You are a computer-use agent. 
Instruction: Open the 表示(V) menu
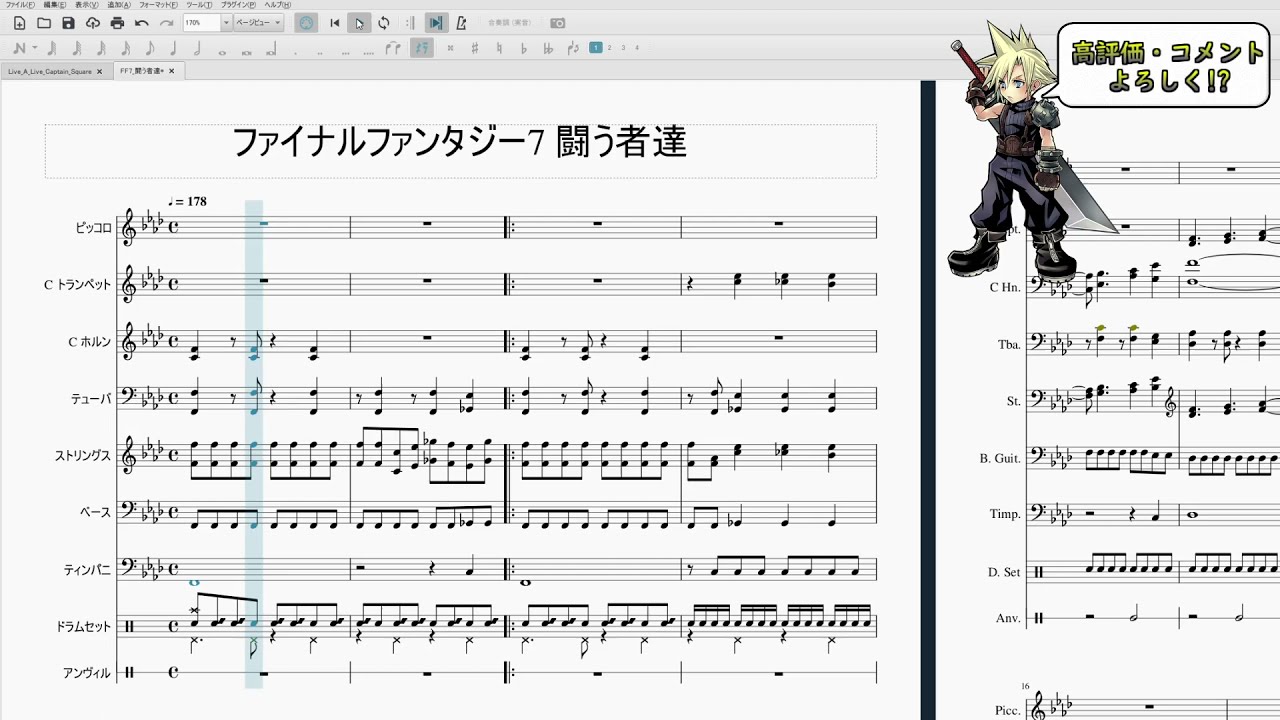(x=87, y=5)
